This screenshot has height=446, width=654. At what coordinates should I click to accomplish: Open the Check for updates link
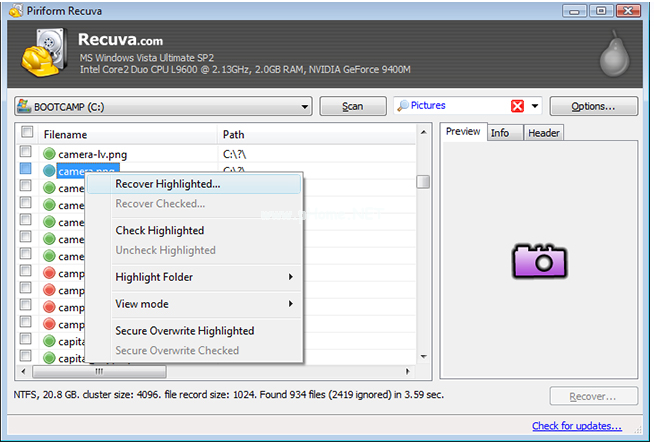point(578,426)
